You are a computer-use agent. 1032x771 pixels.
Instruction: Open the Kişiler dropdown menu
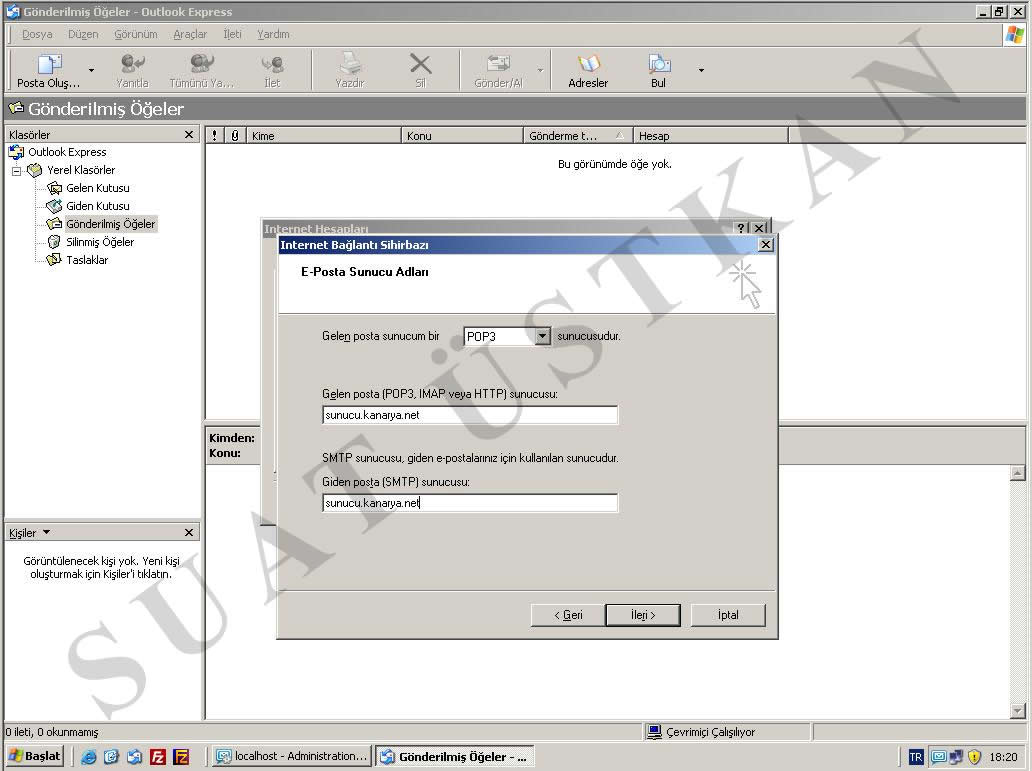point(46,532)
